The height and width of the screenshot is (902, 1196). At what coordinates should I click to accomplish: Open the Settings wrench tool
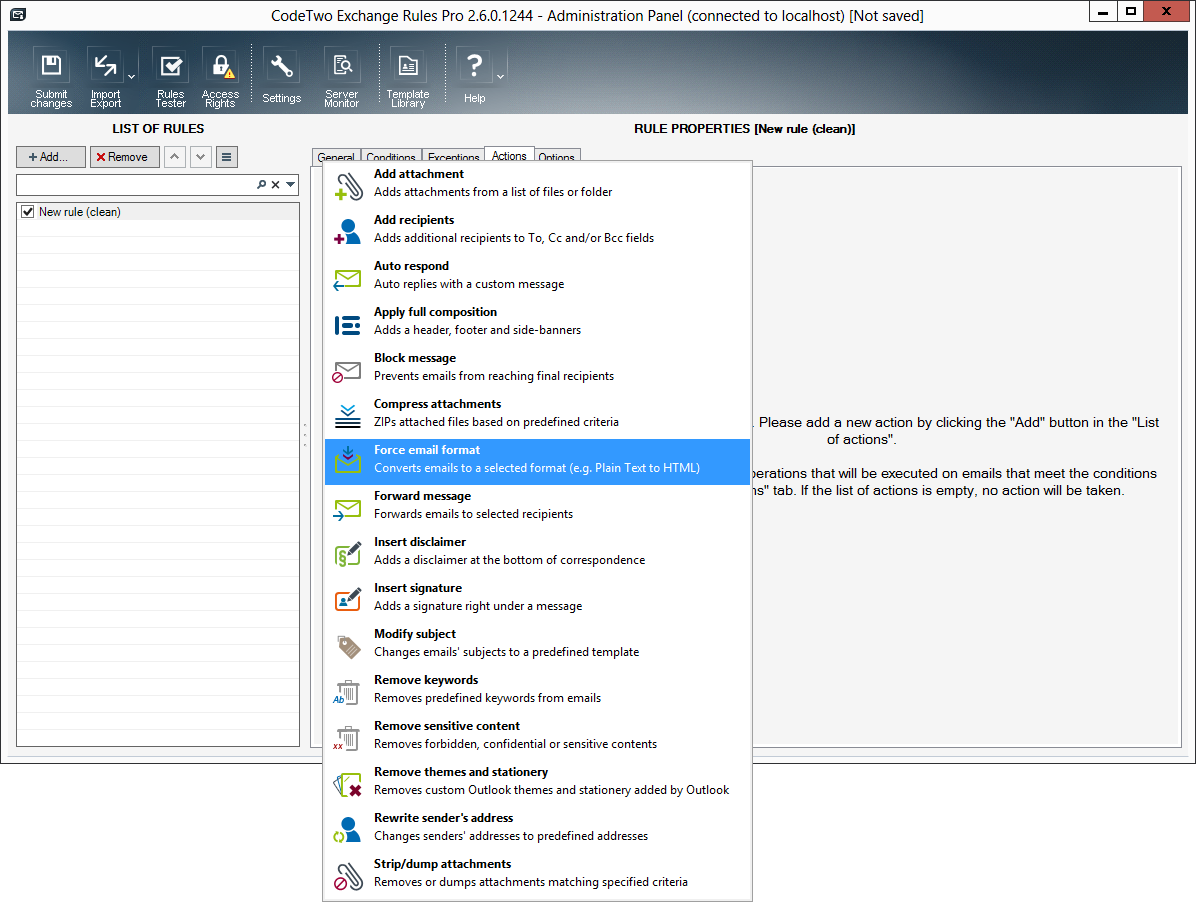pos(281,77)
